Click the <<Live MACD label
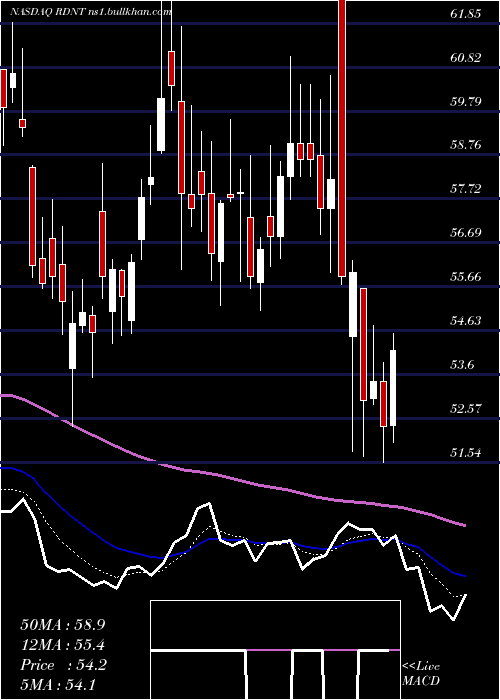500x700 pixels. pyautogui.click(x=421, y=673)
